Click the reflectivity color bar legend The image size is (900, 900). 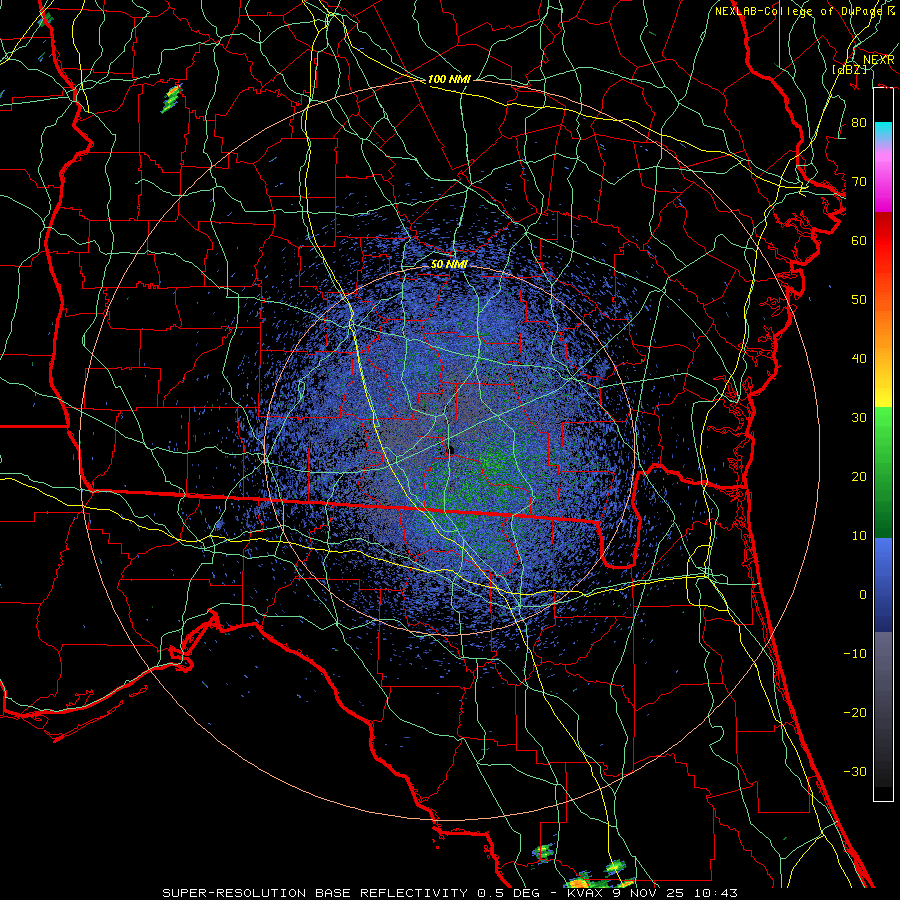point(883,444)
